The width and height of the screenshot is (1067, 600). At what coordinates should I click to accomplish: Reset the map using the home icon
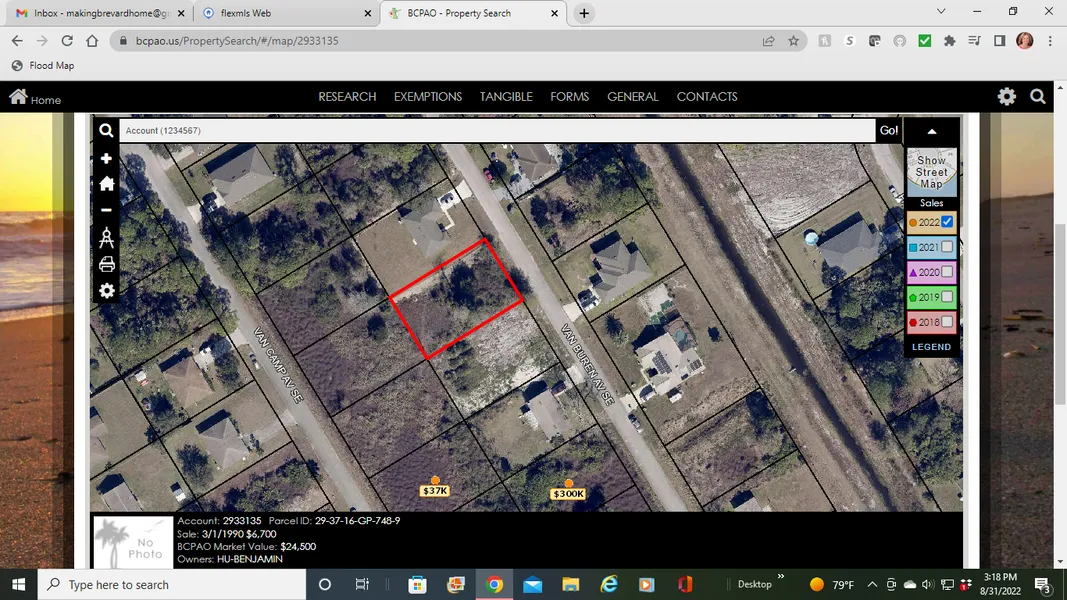(106, 184)
